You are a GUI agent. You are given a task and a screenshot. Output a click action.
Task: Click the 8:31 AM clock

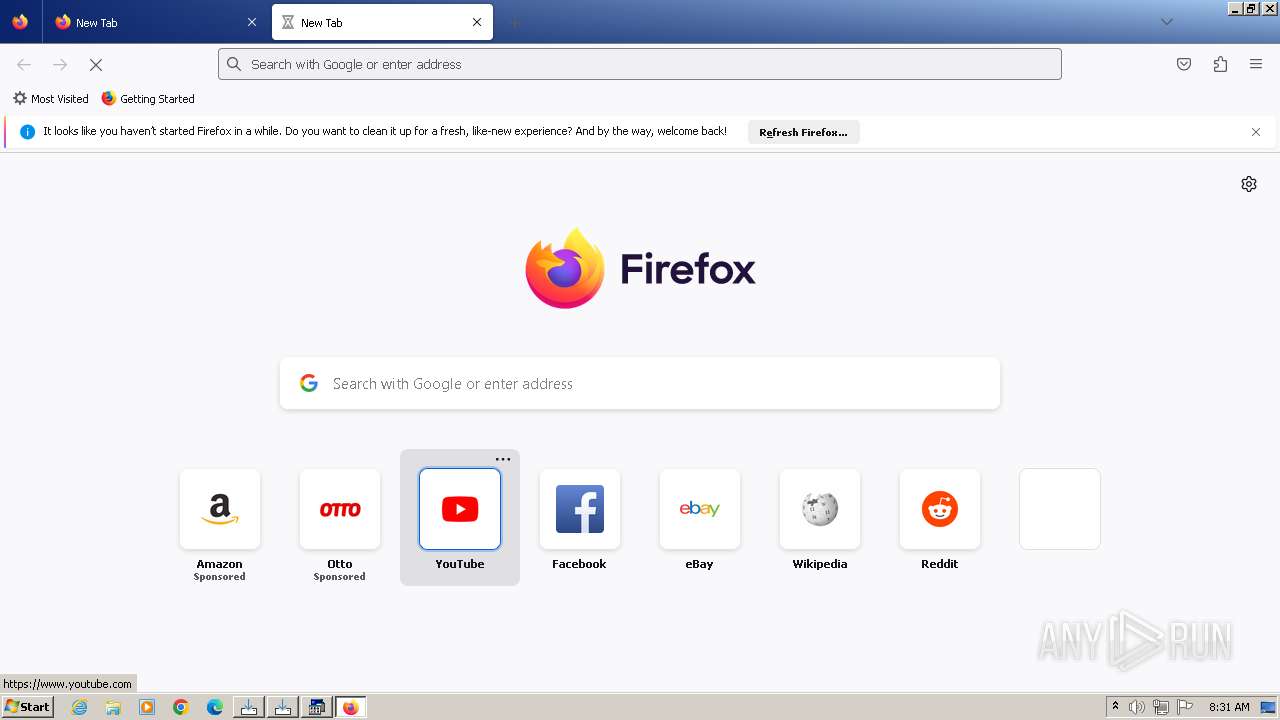pos(1229,707)
